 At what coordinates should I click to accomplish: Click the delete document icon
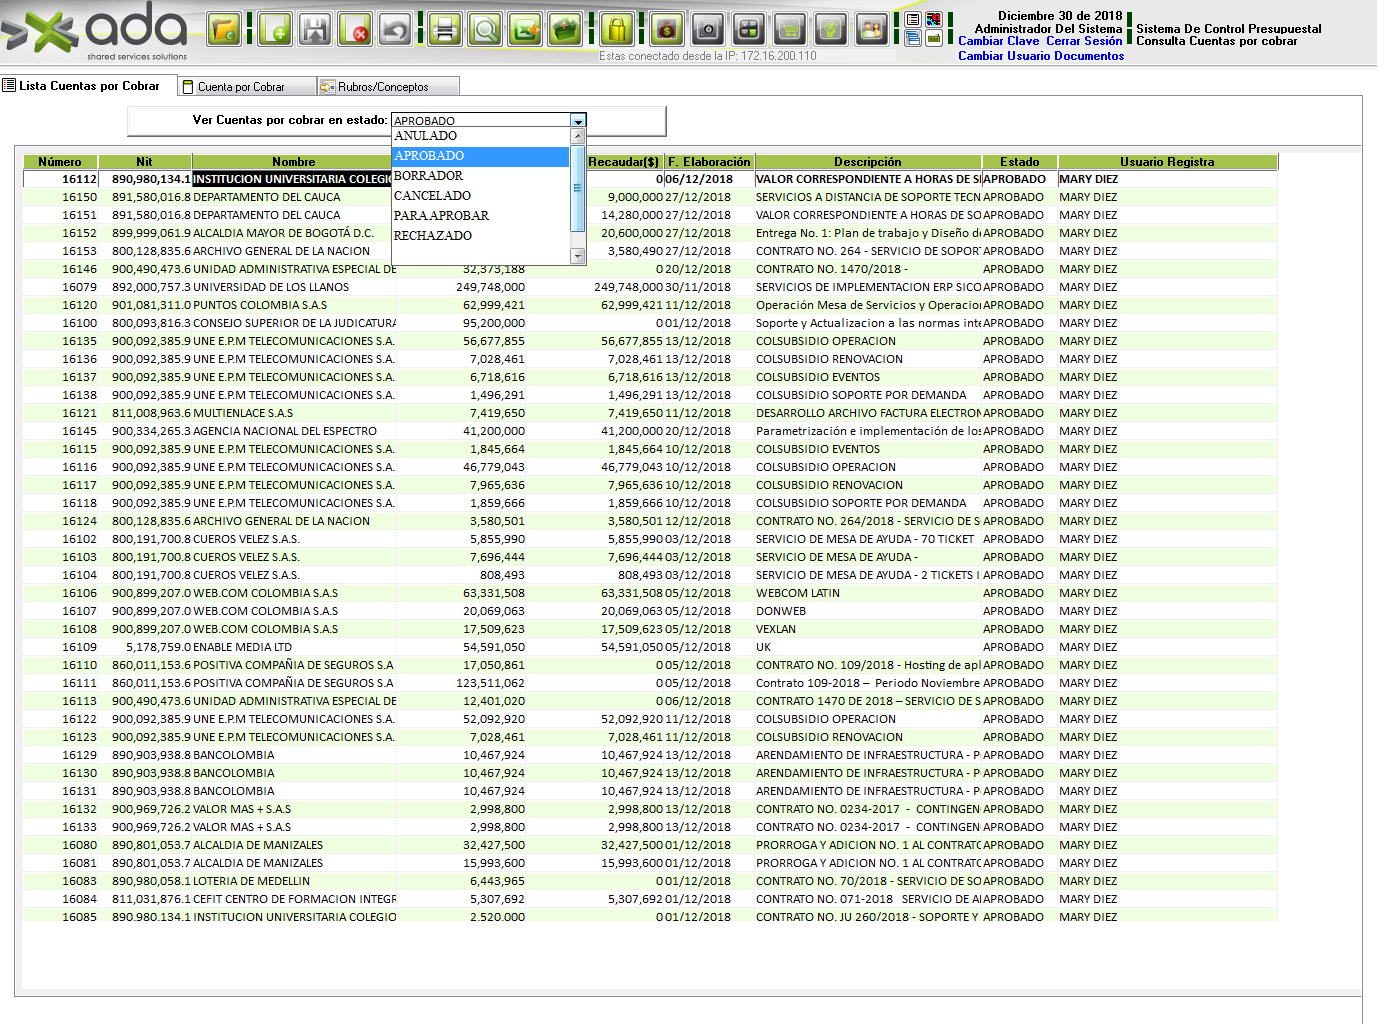pyautogui.click(x=355, y=30)
